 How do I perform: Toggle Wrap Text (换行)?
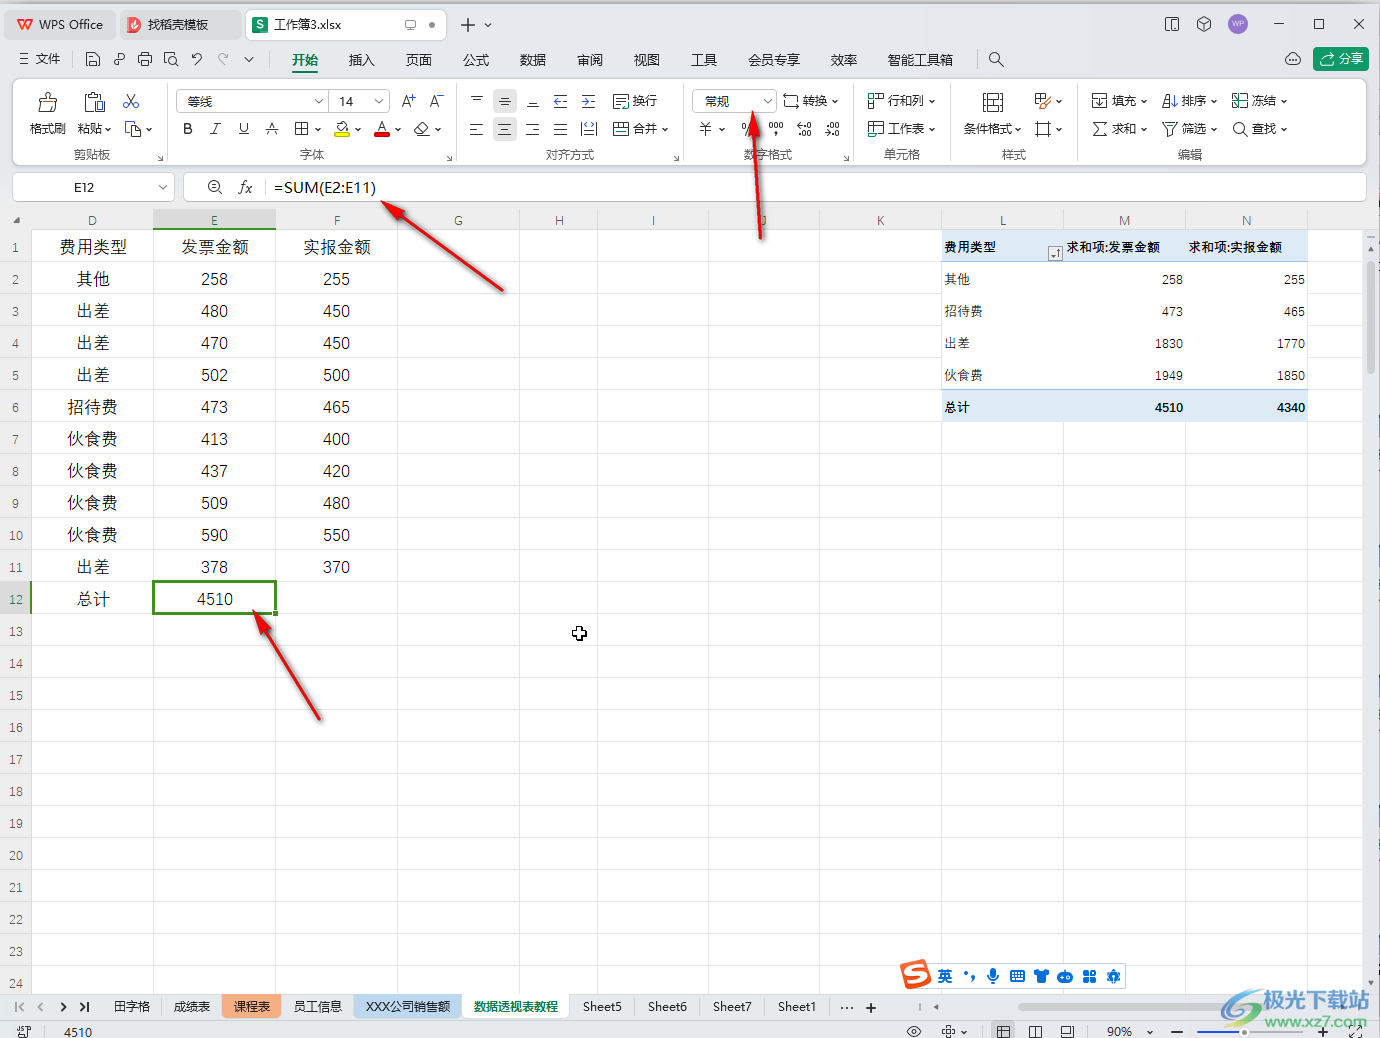coord(635,101)
